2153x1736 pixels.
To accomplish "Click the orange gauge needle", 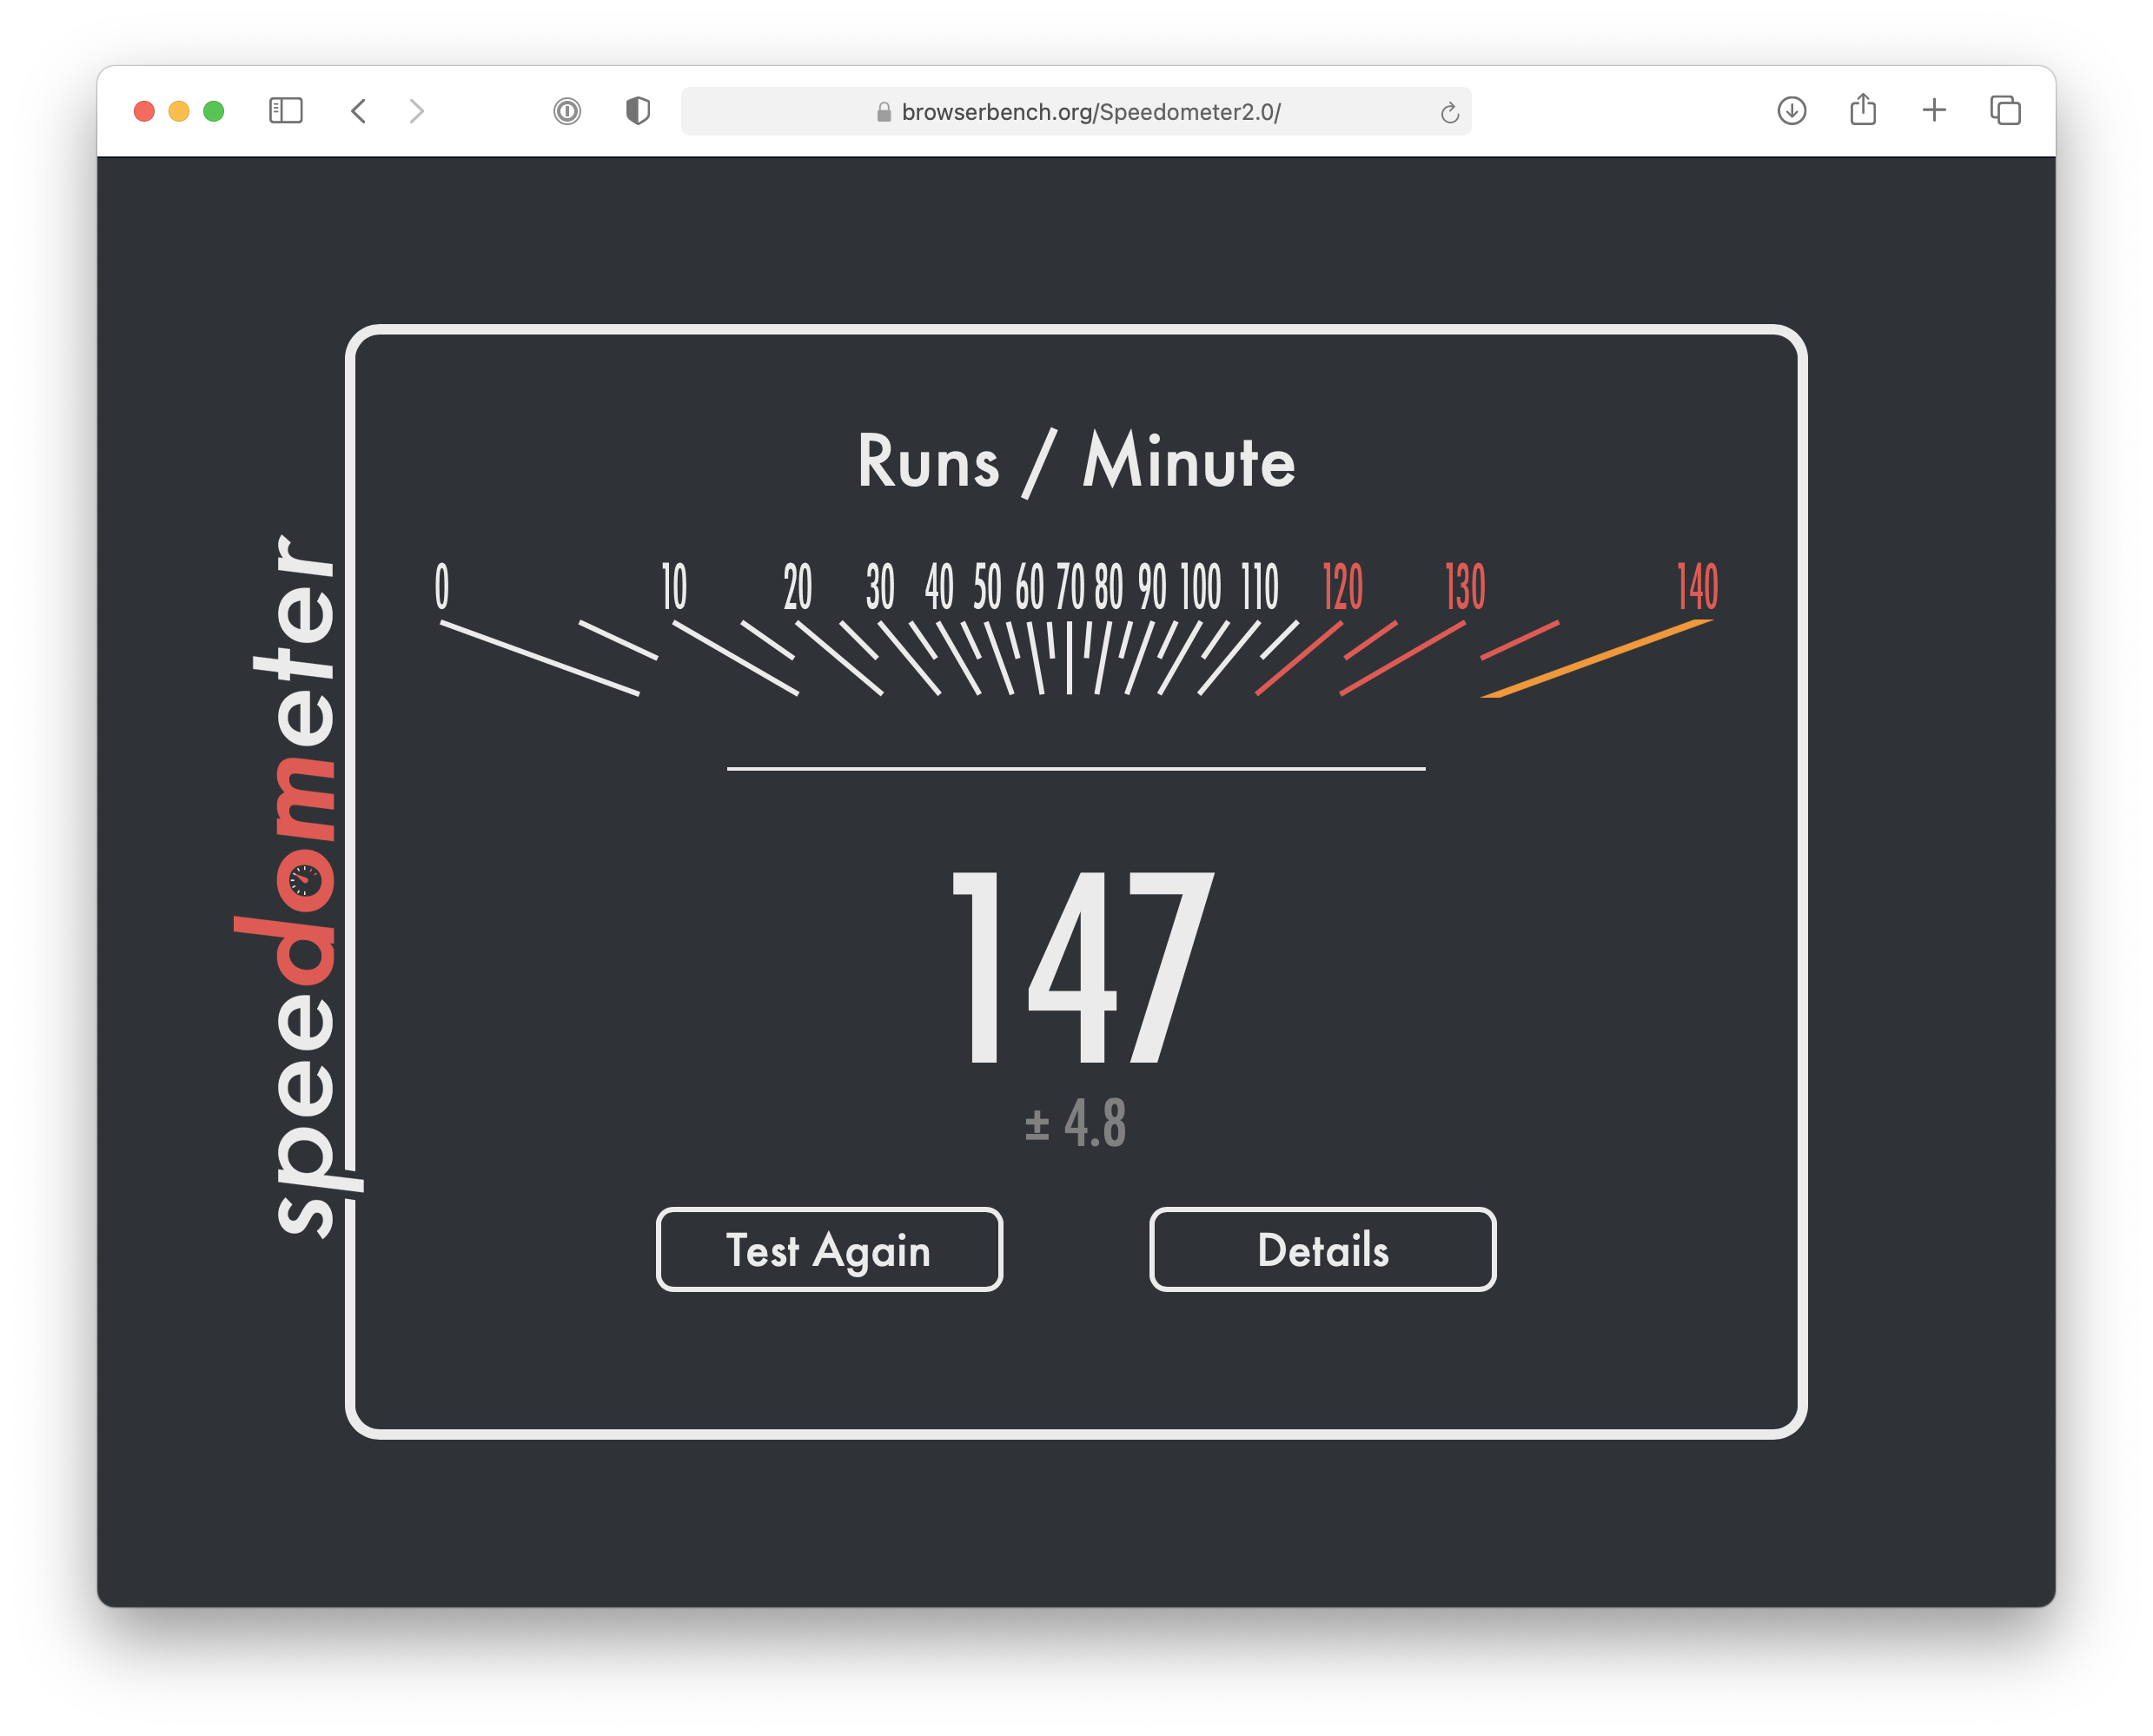I will point(1597,658).
